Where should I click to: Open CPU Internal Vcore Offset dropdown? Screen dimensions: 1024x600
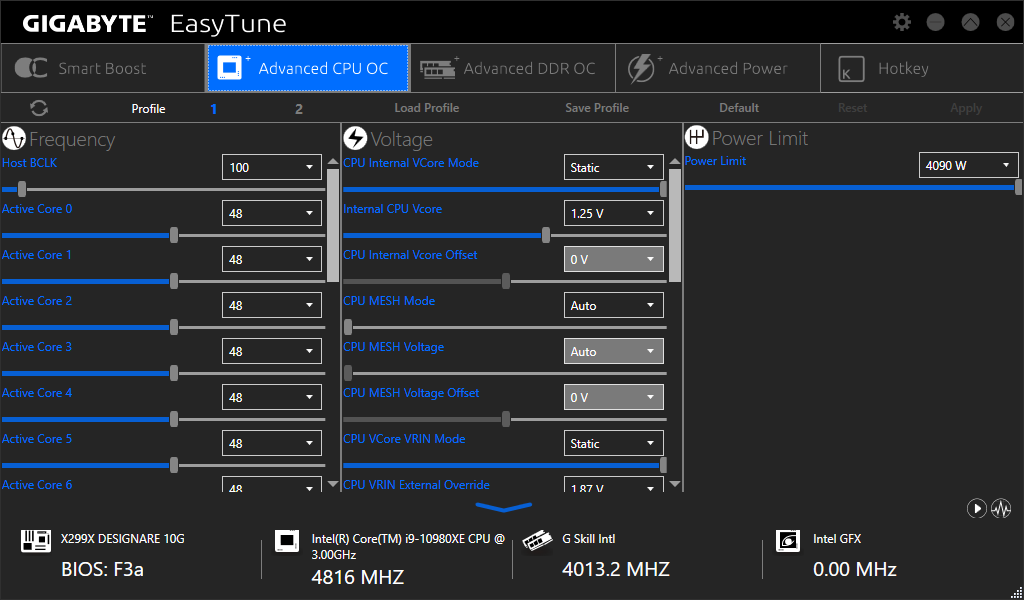613,259
